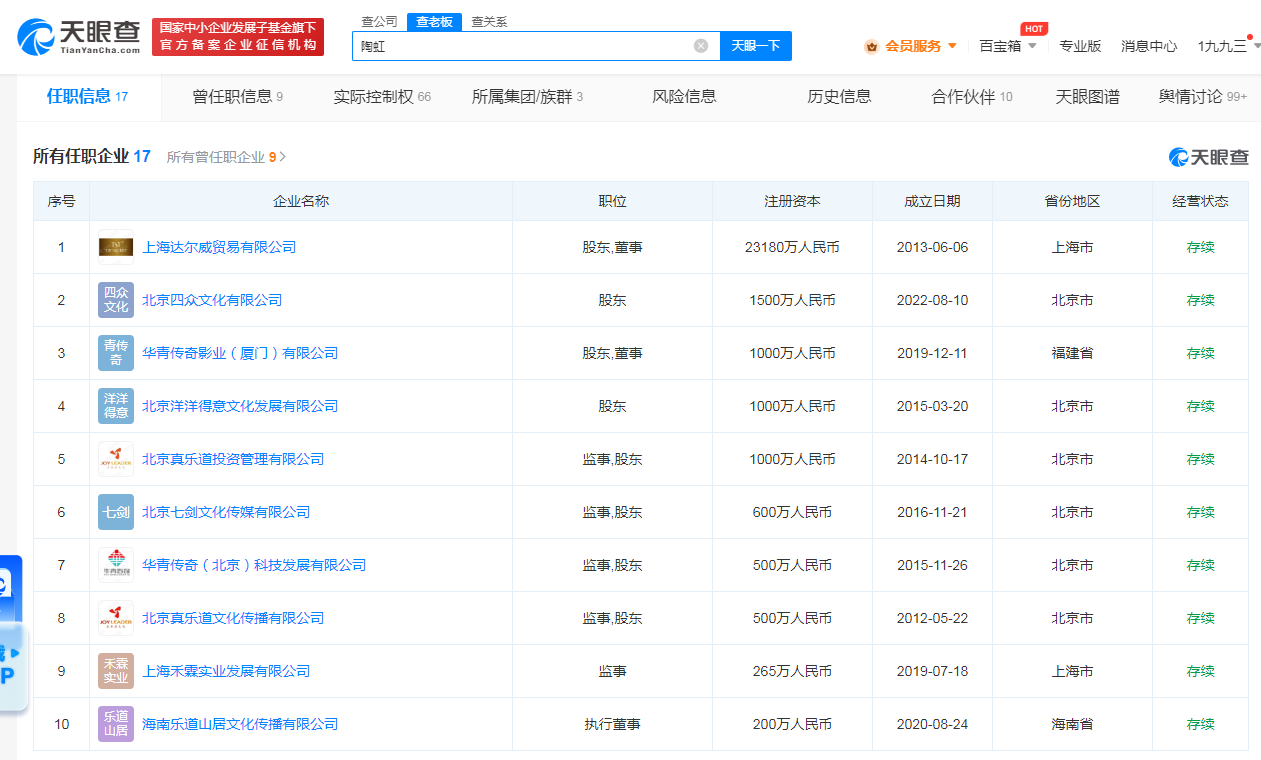Open 海南乐道山居文化传播有限公司 link

[x=240, y=724]
